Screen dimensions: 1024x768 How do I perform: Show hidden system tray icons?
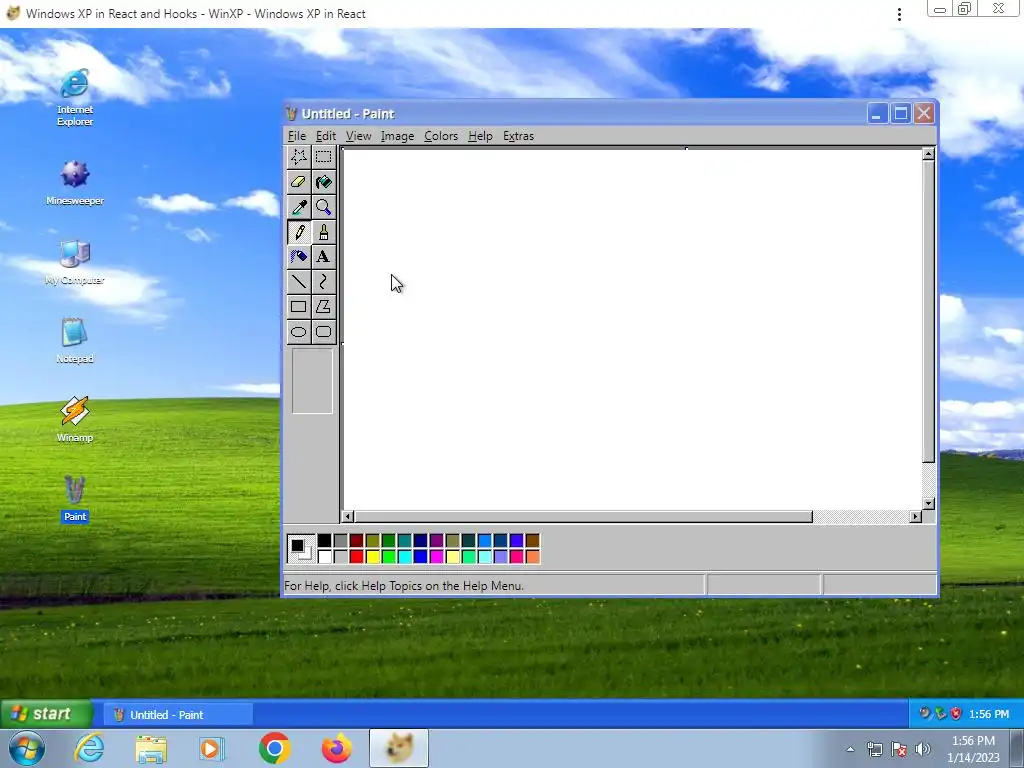pyautogui.click(x=850, y=749)
